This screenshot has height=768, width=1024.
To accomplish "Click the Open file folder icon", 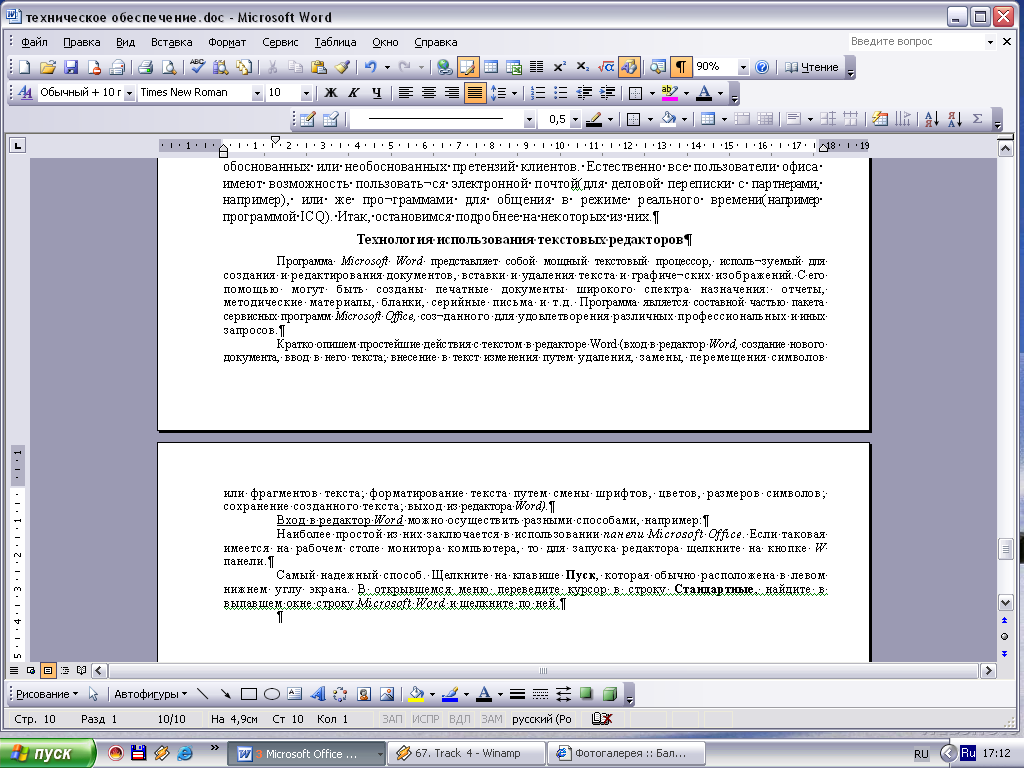I will pyautogui.click(x=47, y=67).
